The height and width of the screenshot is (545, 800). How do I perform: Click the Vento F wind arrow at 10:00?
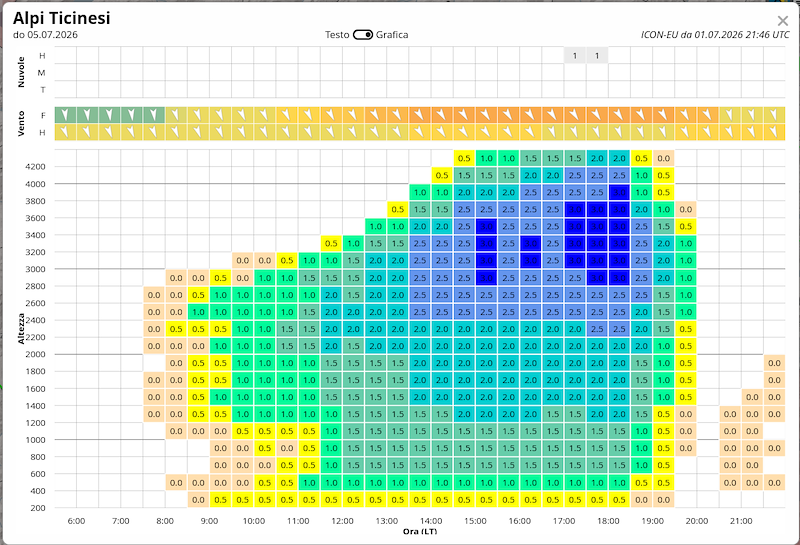pos(265,115)
